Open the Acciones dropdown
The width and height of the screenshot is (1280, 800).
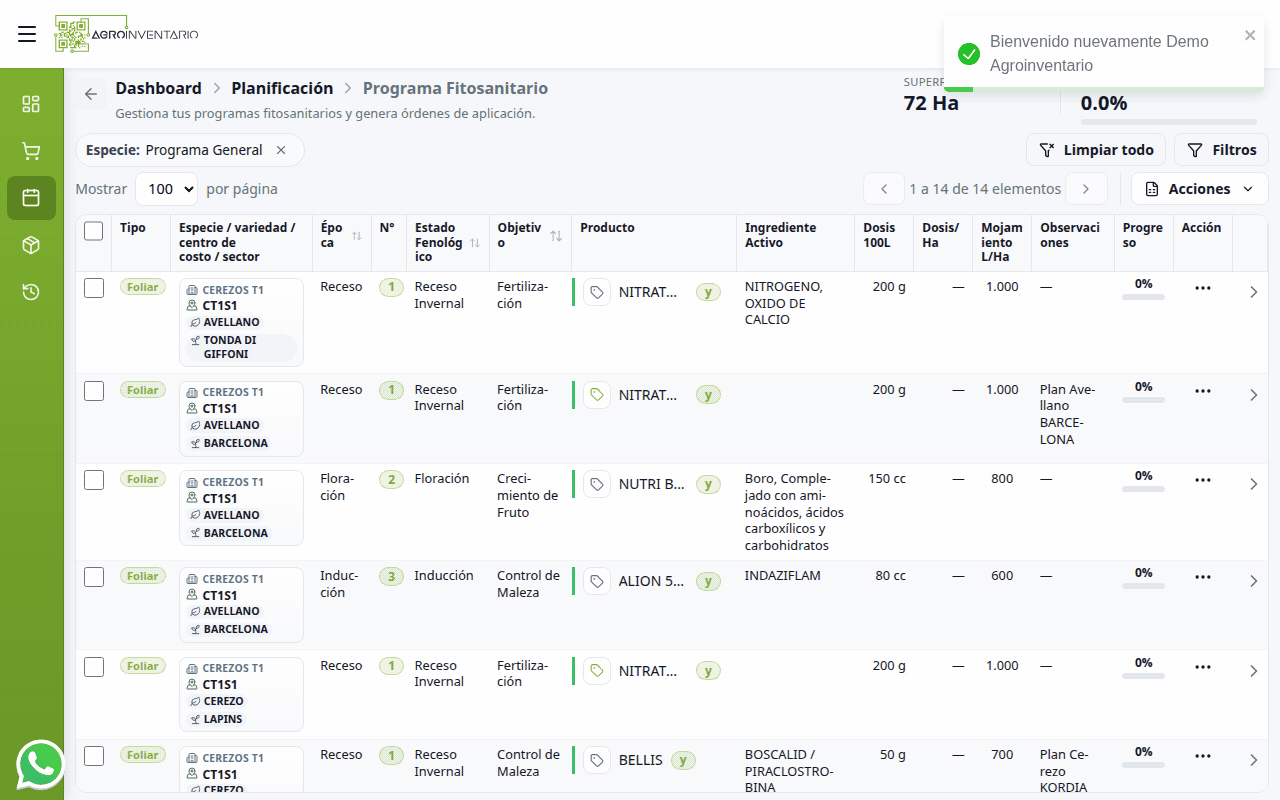click(x=1200, y=189)
